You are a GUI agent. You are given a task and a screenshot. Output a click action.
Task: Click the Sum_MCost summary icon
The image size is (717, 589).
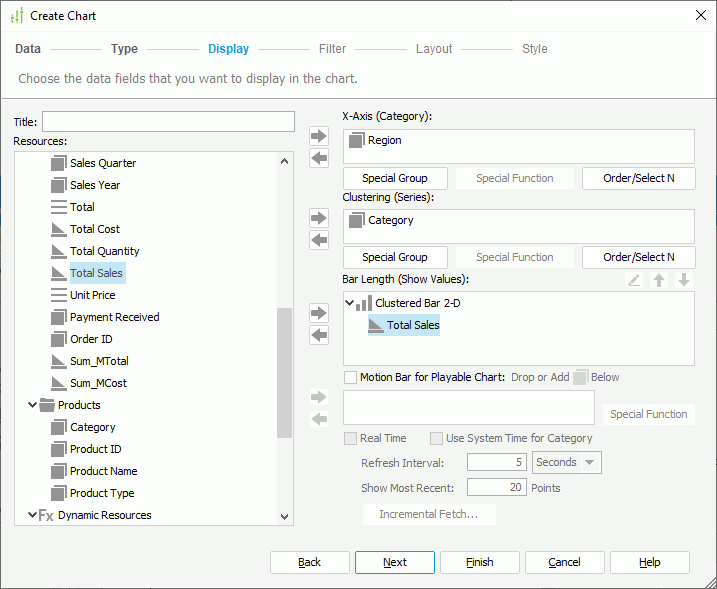pos(59,383)
